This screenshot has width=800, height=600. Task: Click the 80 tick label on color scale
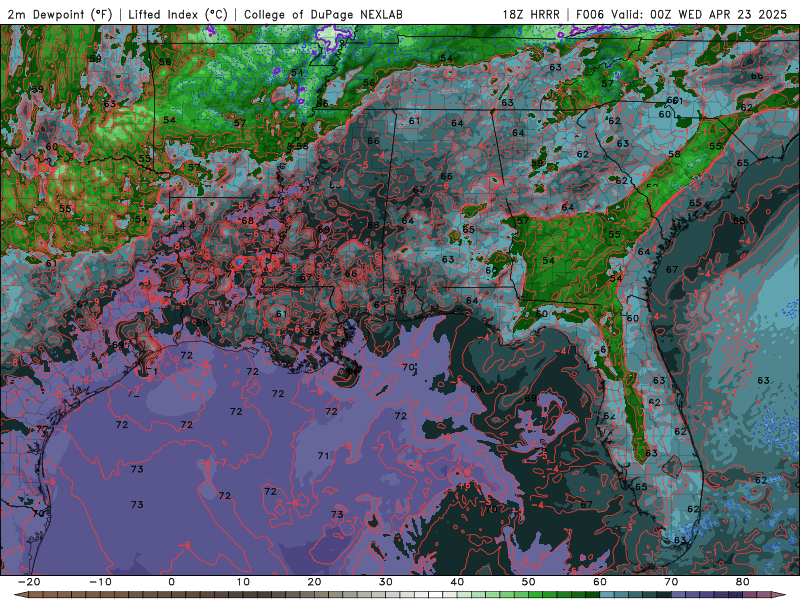coord(743,582)
